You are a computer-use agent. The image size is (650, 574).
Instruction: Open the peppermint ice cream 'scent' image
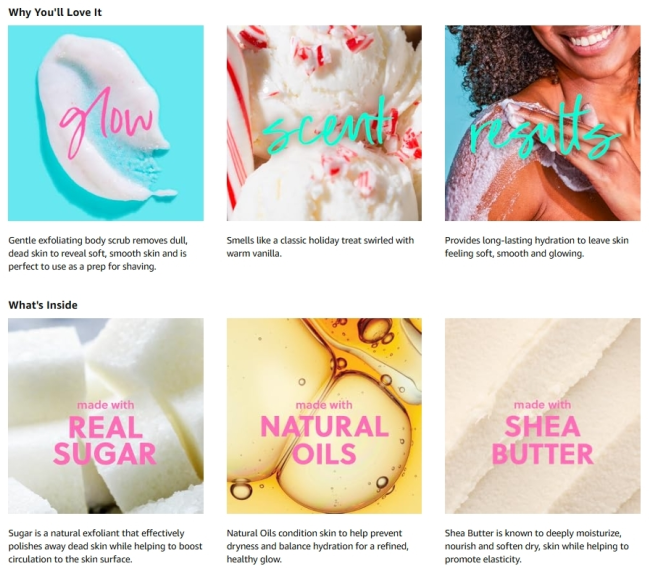(x=324, y=123)
